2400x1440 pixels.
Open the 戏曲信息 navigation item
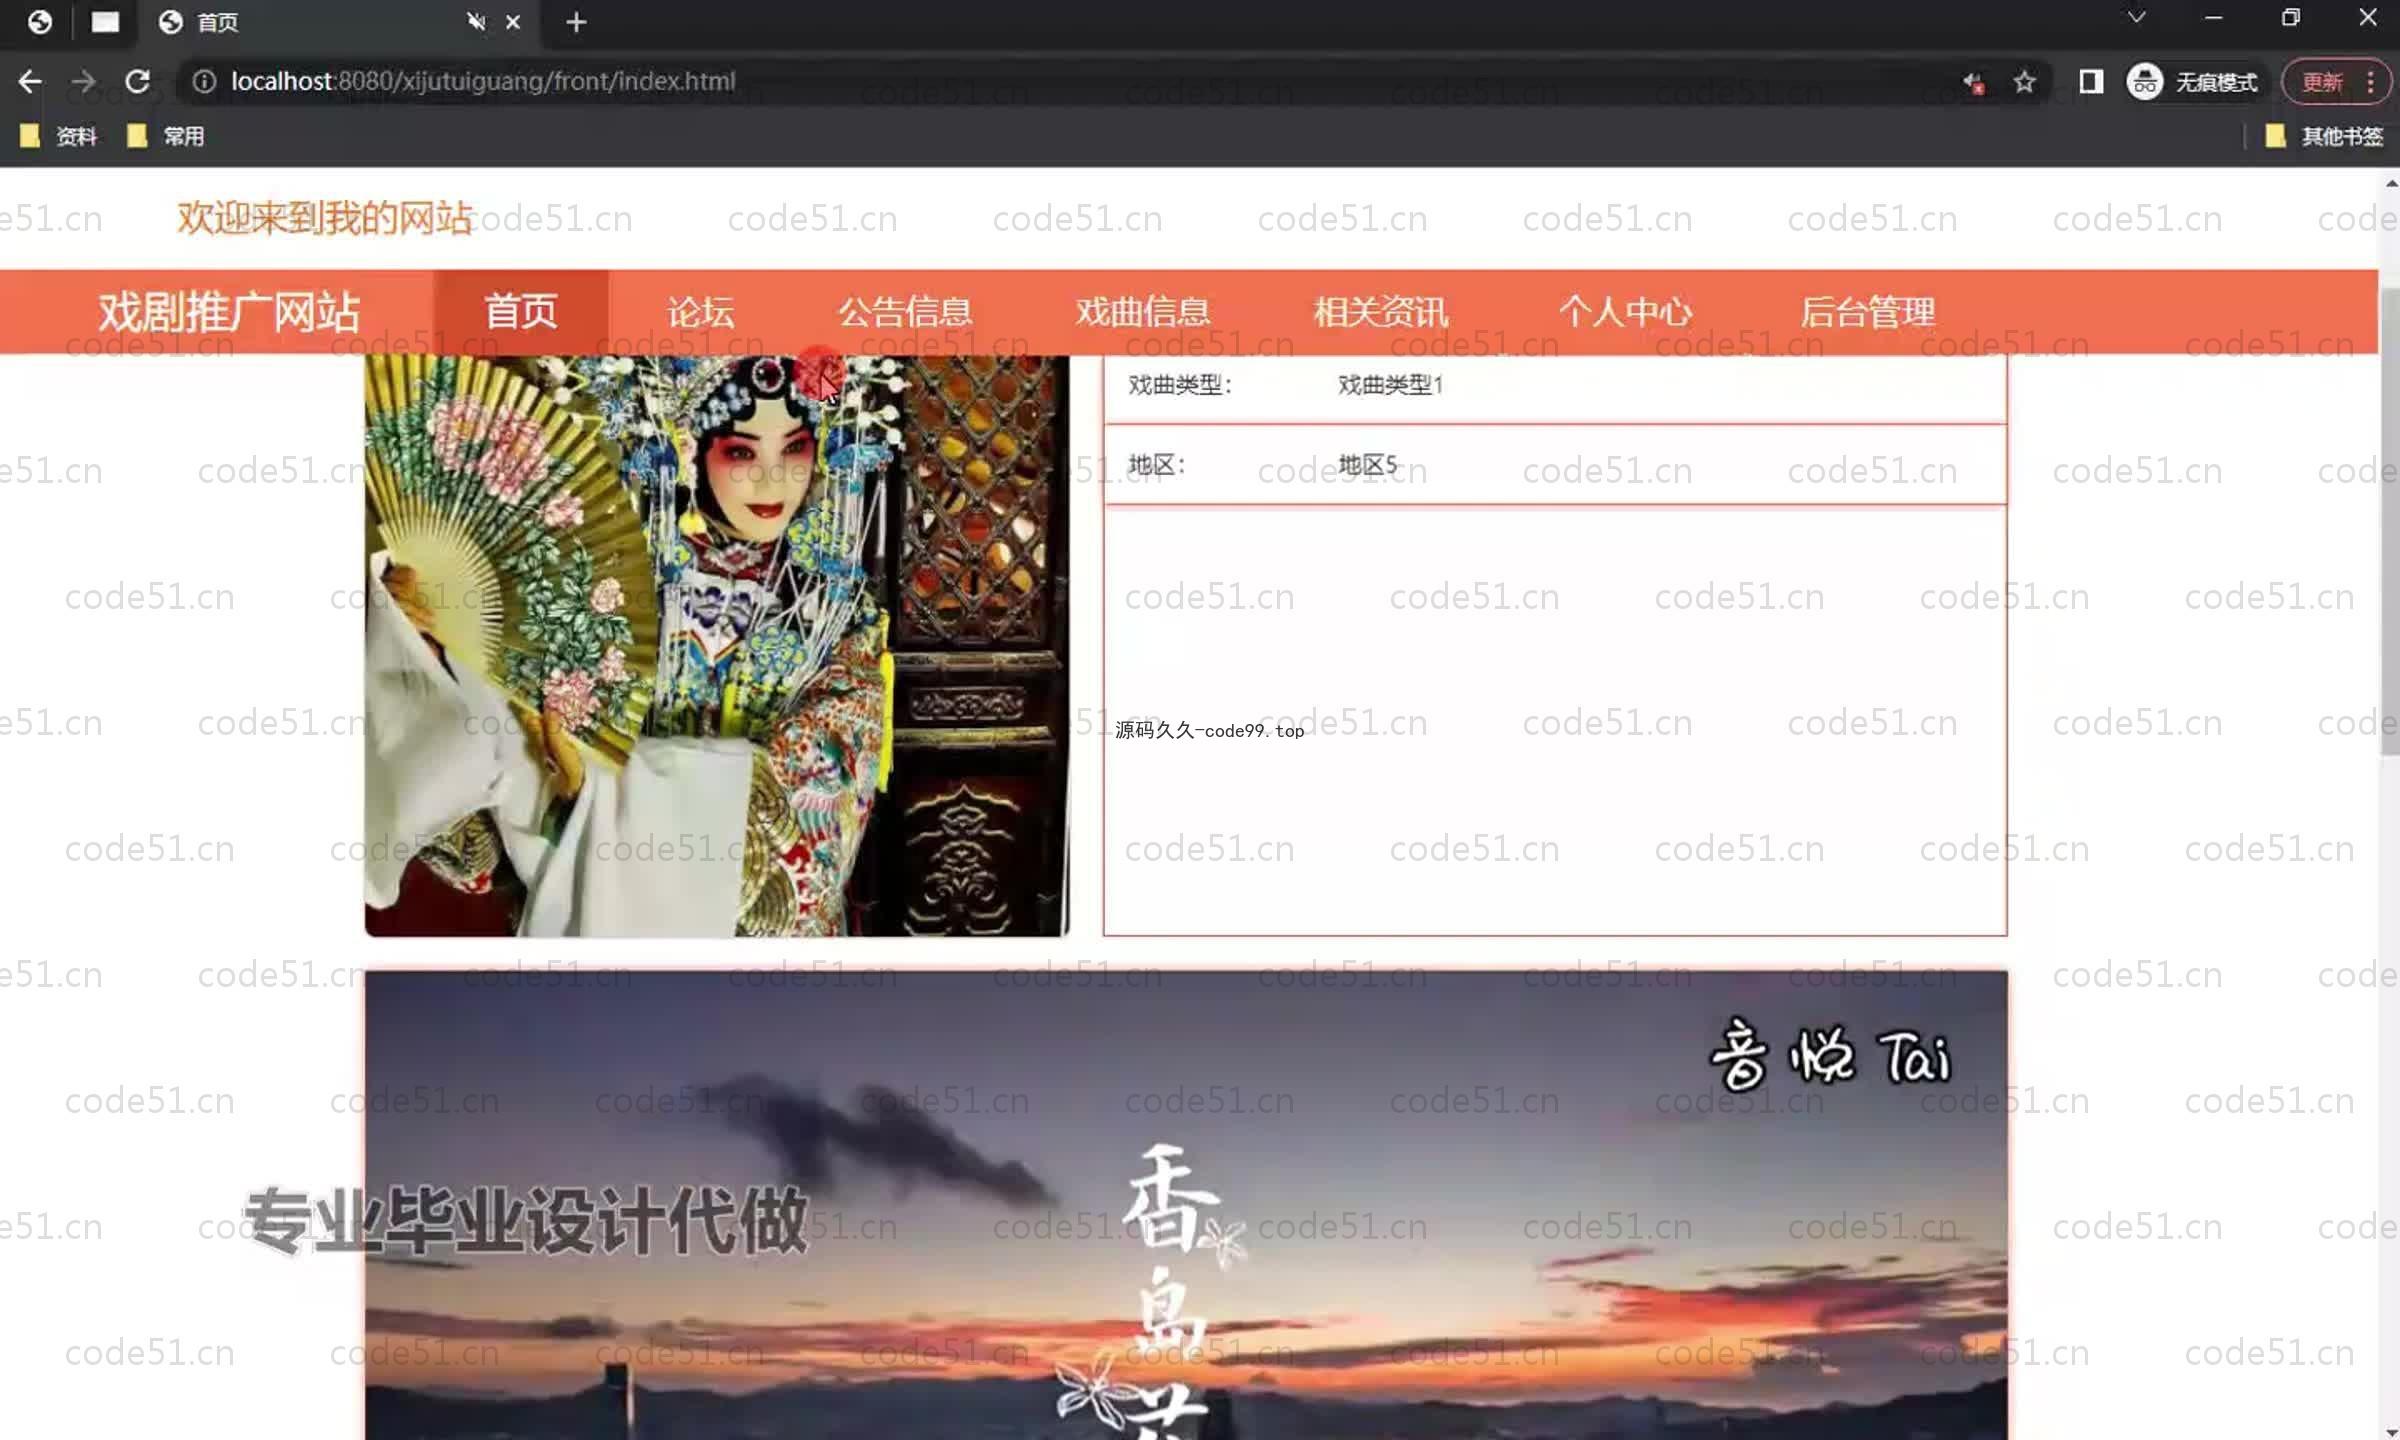(1143, 312)
